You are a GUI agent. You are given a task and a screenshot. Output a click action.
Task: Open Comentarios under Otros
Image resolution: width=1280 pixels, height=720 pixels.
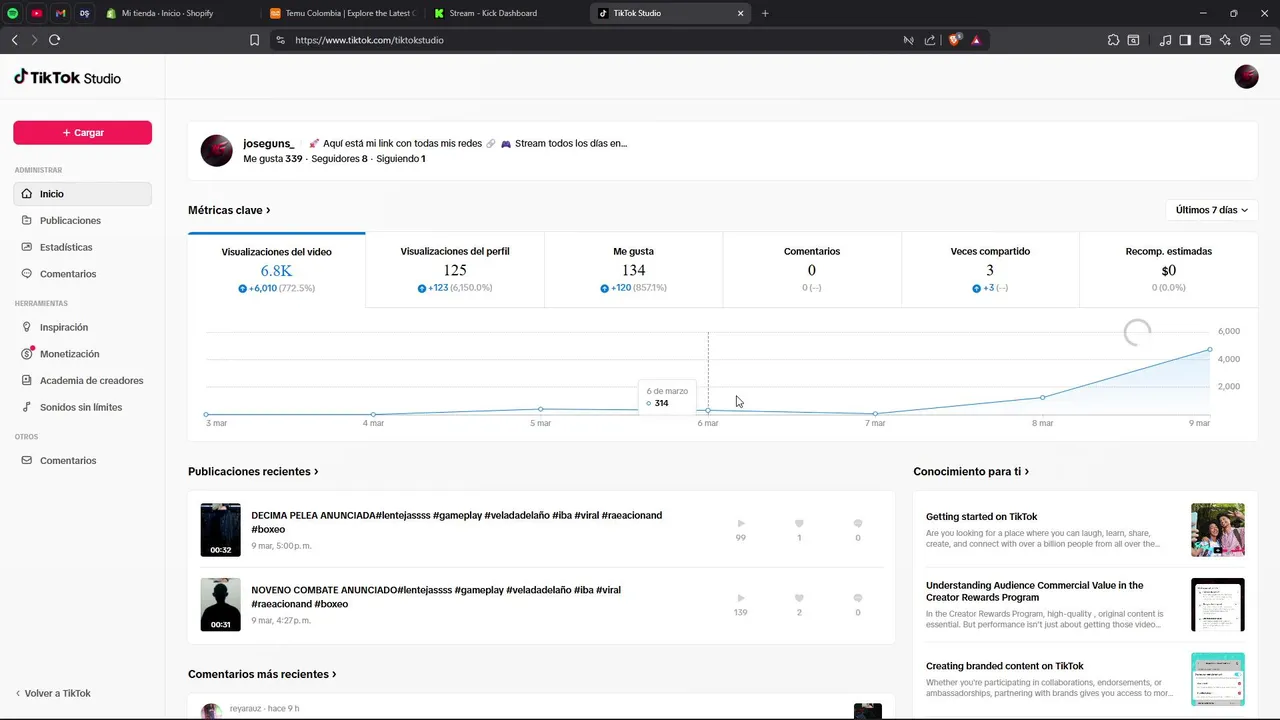point(82,460)
